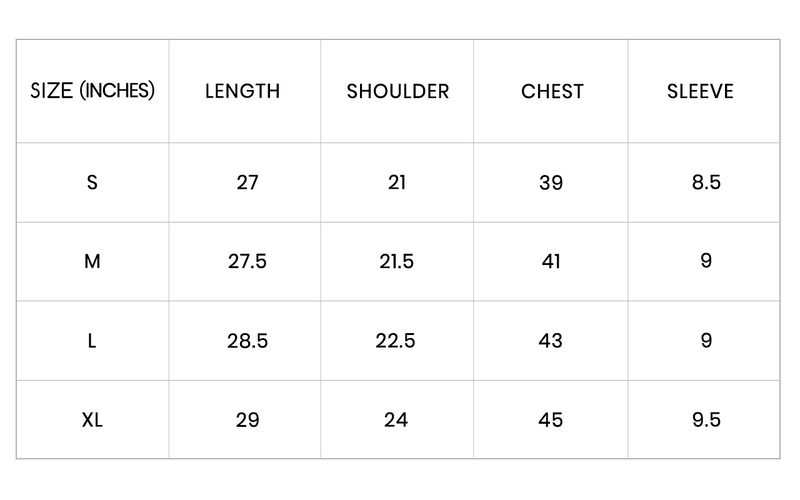Click chest value 39 in S row

click(551, 183)
